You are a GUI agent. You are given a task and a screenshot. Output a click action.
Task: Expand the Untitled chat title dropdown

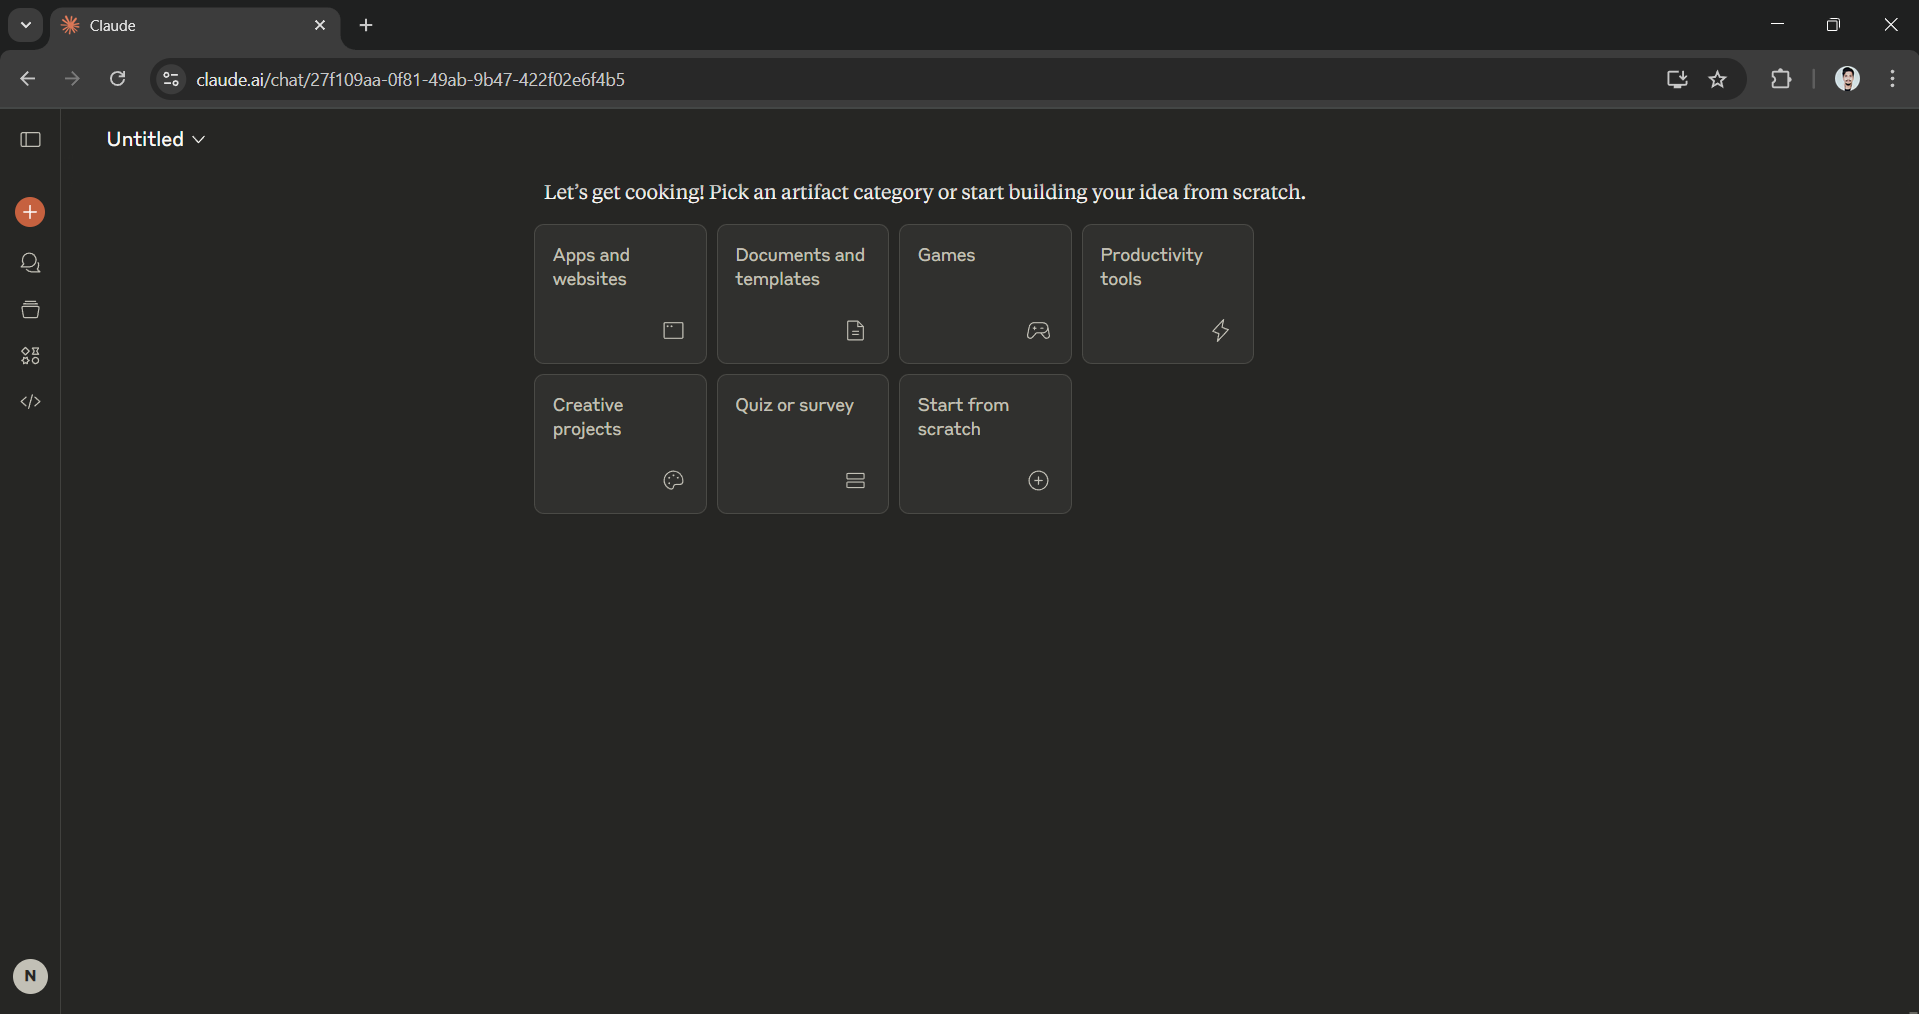[x=156, y=139]
